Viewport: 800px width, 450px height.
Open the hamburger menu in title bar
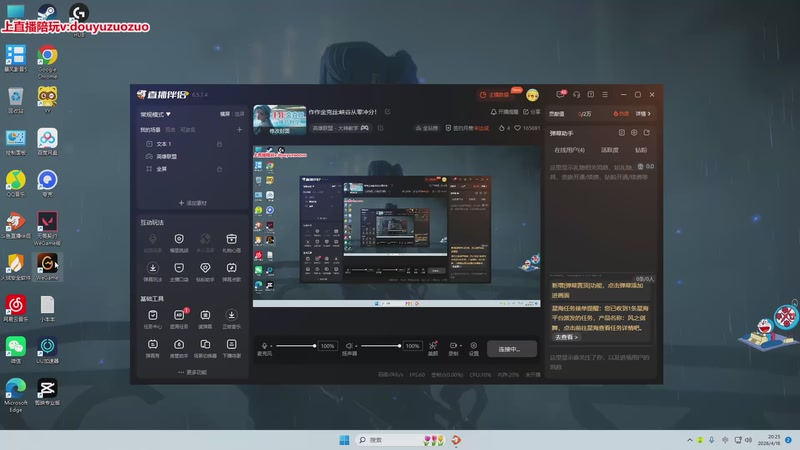605,94
